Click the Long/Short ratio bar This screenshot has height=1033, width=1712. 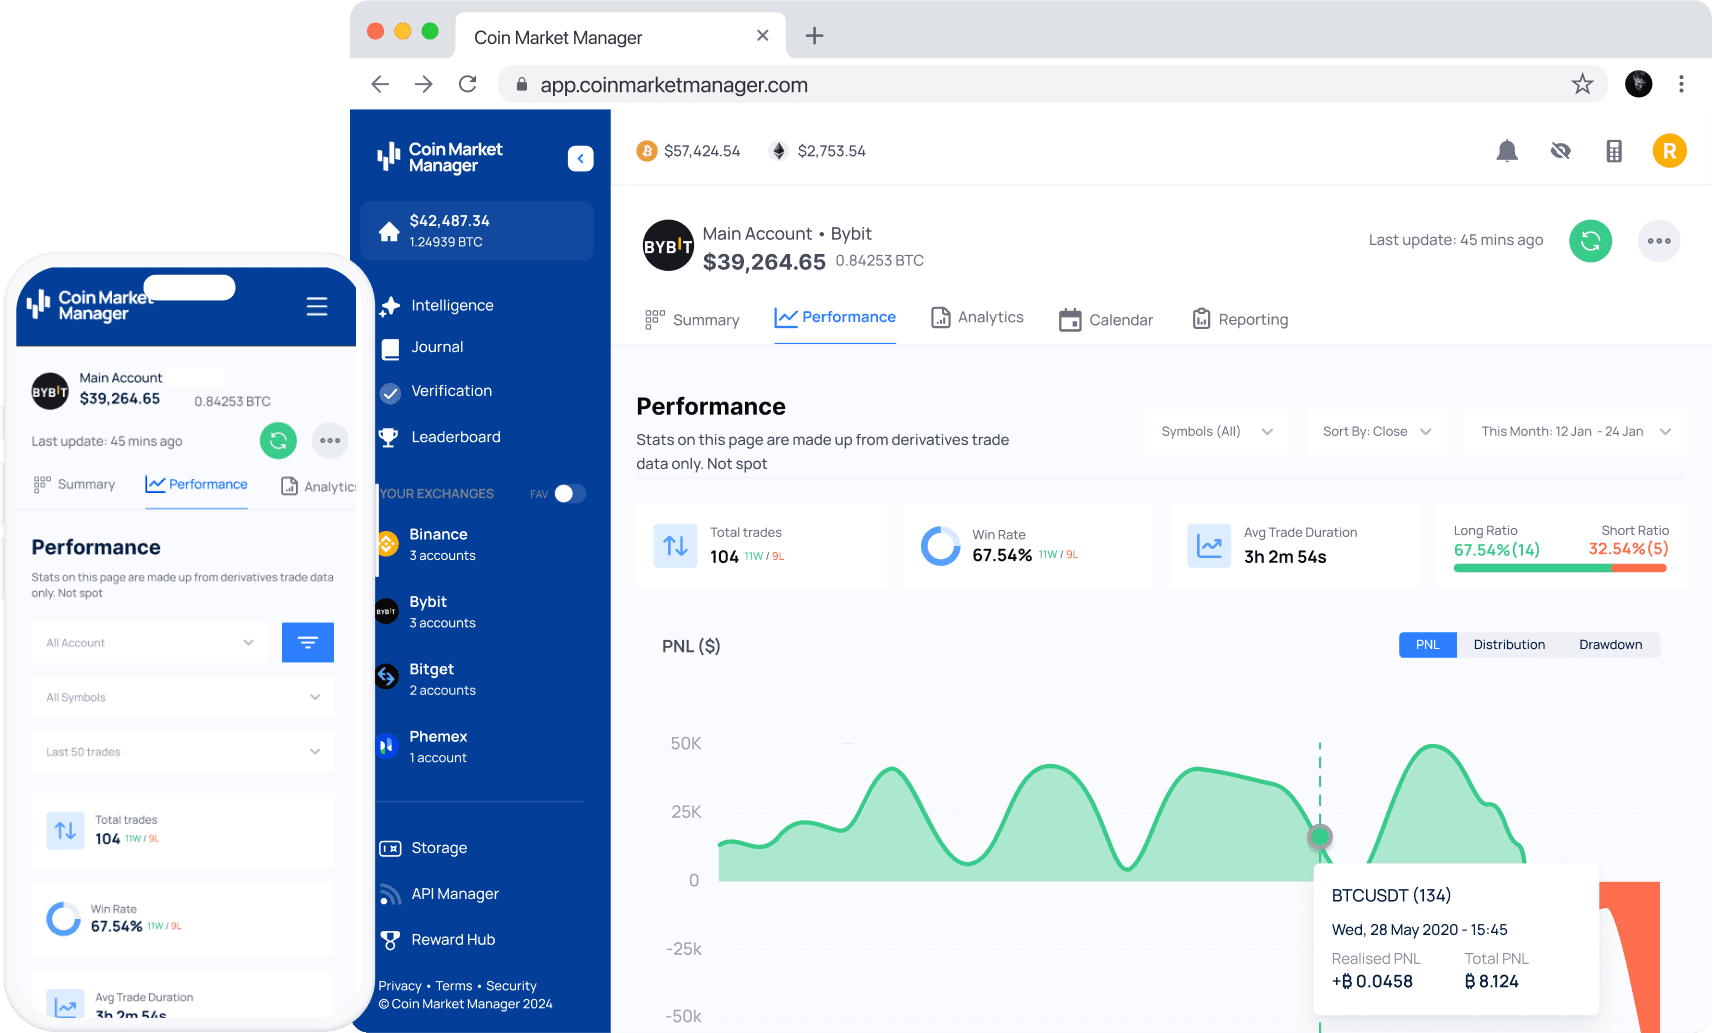point(1560,568)
